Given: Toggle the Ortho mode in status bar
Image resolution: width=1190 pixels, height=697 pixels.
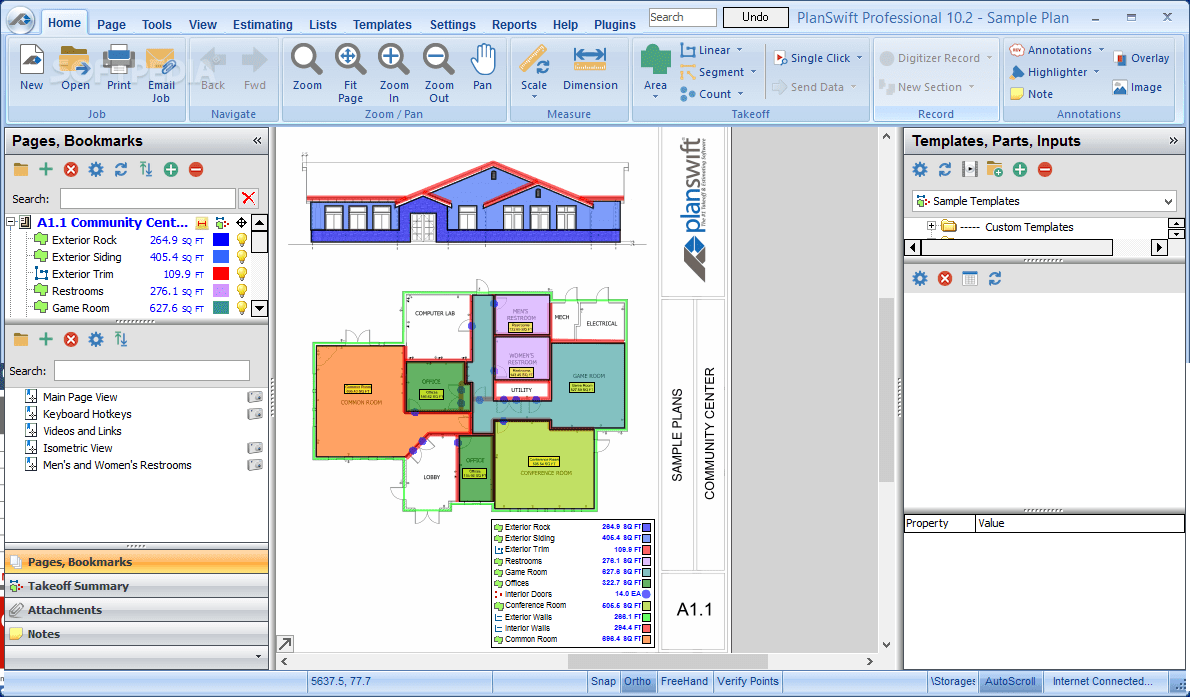Looking at the screenshot, I should (637, 681).
